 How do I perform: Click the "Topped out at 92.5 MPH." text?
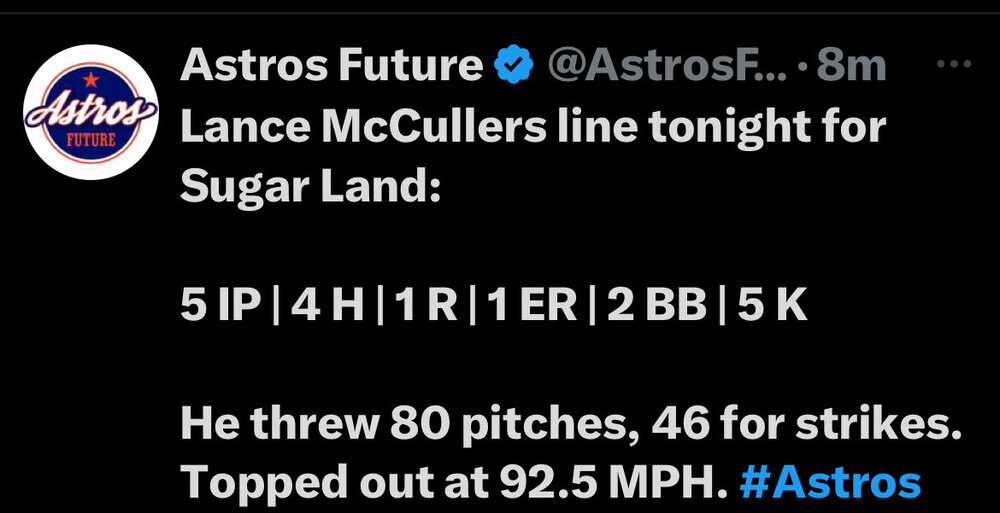pyautogui.click(x=451, y=482)
